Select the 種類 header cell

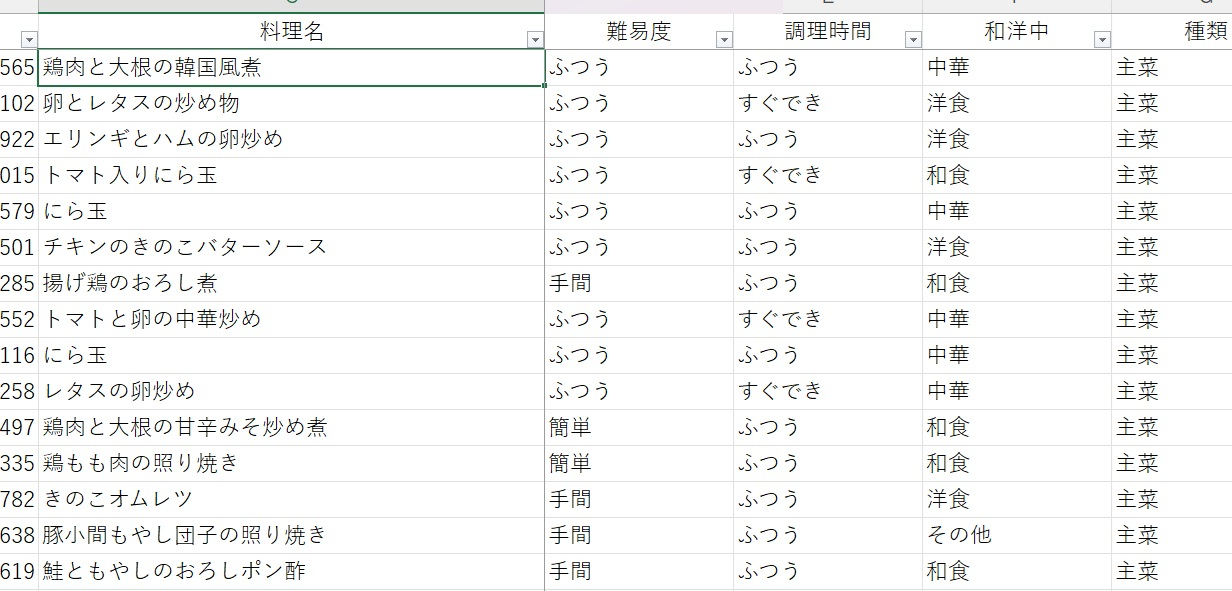(x=1172, y=31)
